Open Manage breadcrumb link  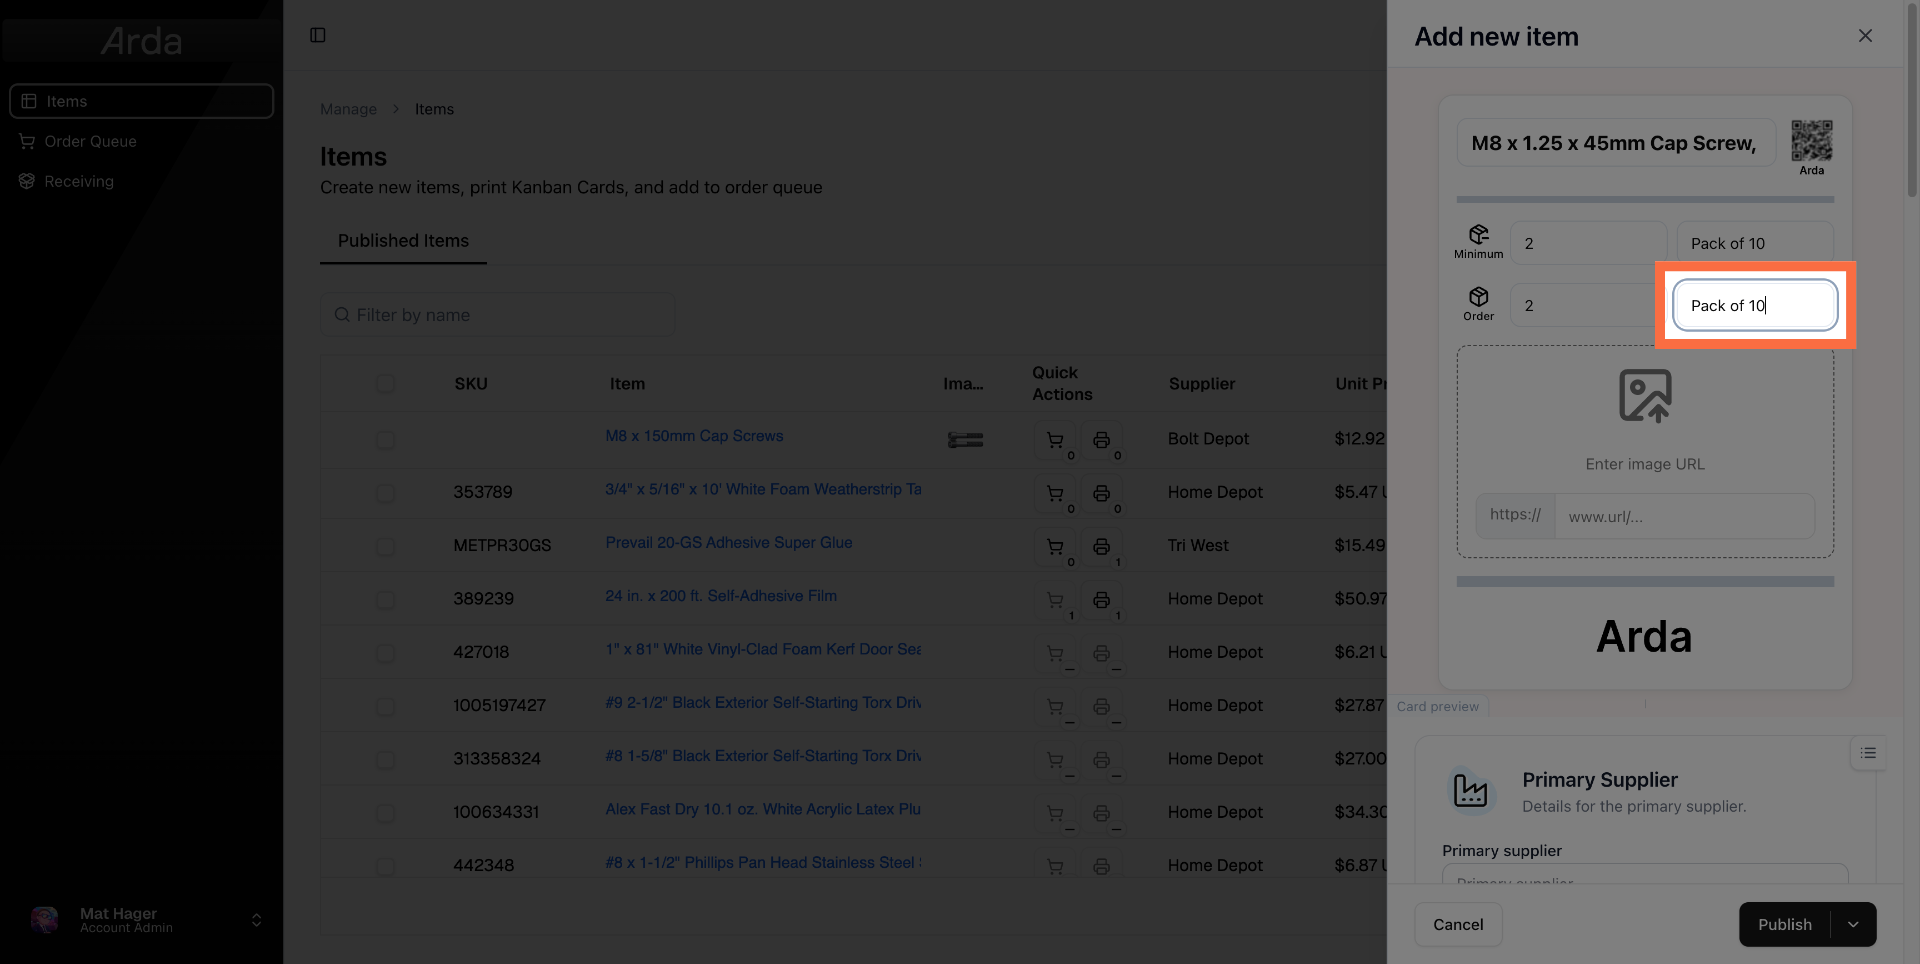pyautogui.click(x=348, y=109)
